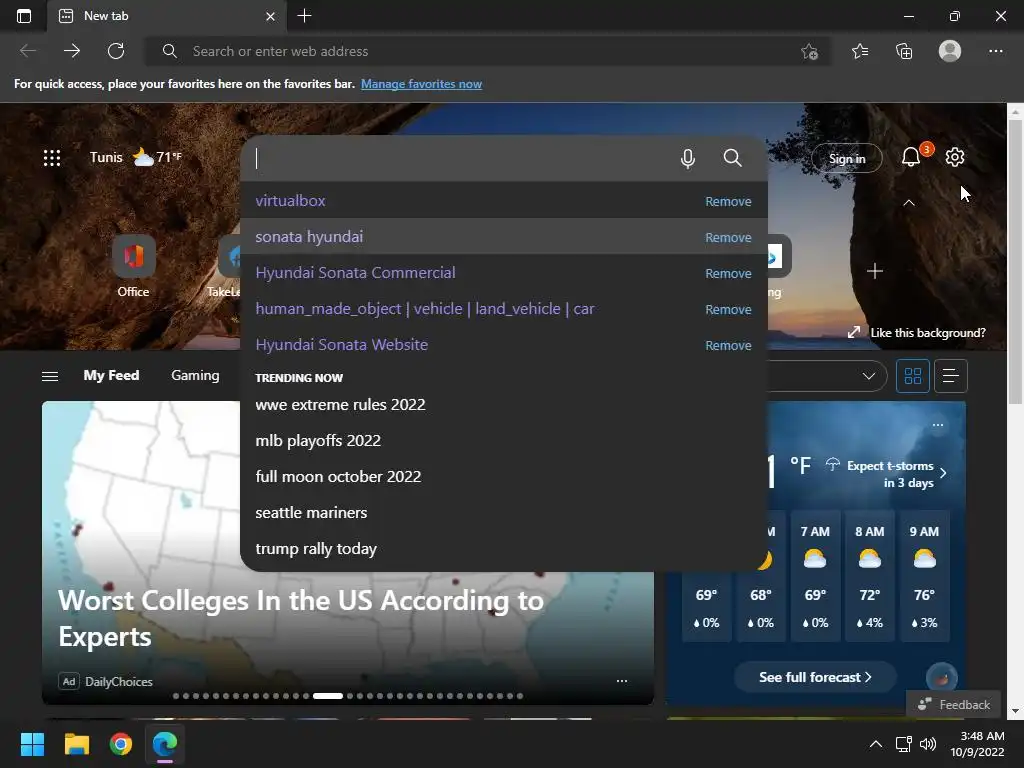Open Tunis weather 71°F widget
Screen dimensions: 1024x768
pos(136,157)
